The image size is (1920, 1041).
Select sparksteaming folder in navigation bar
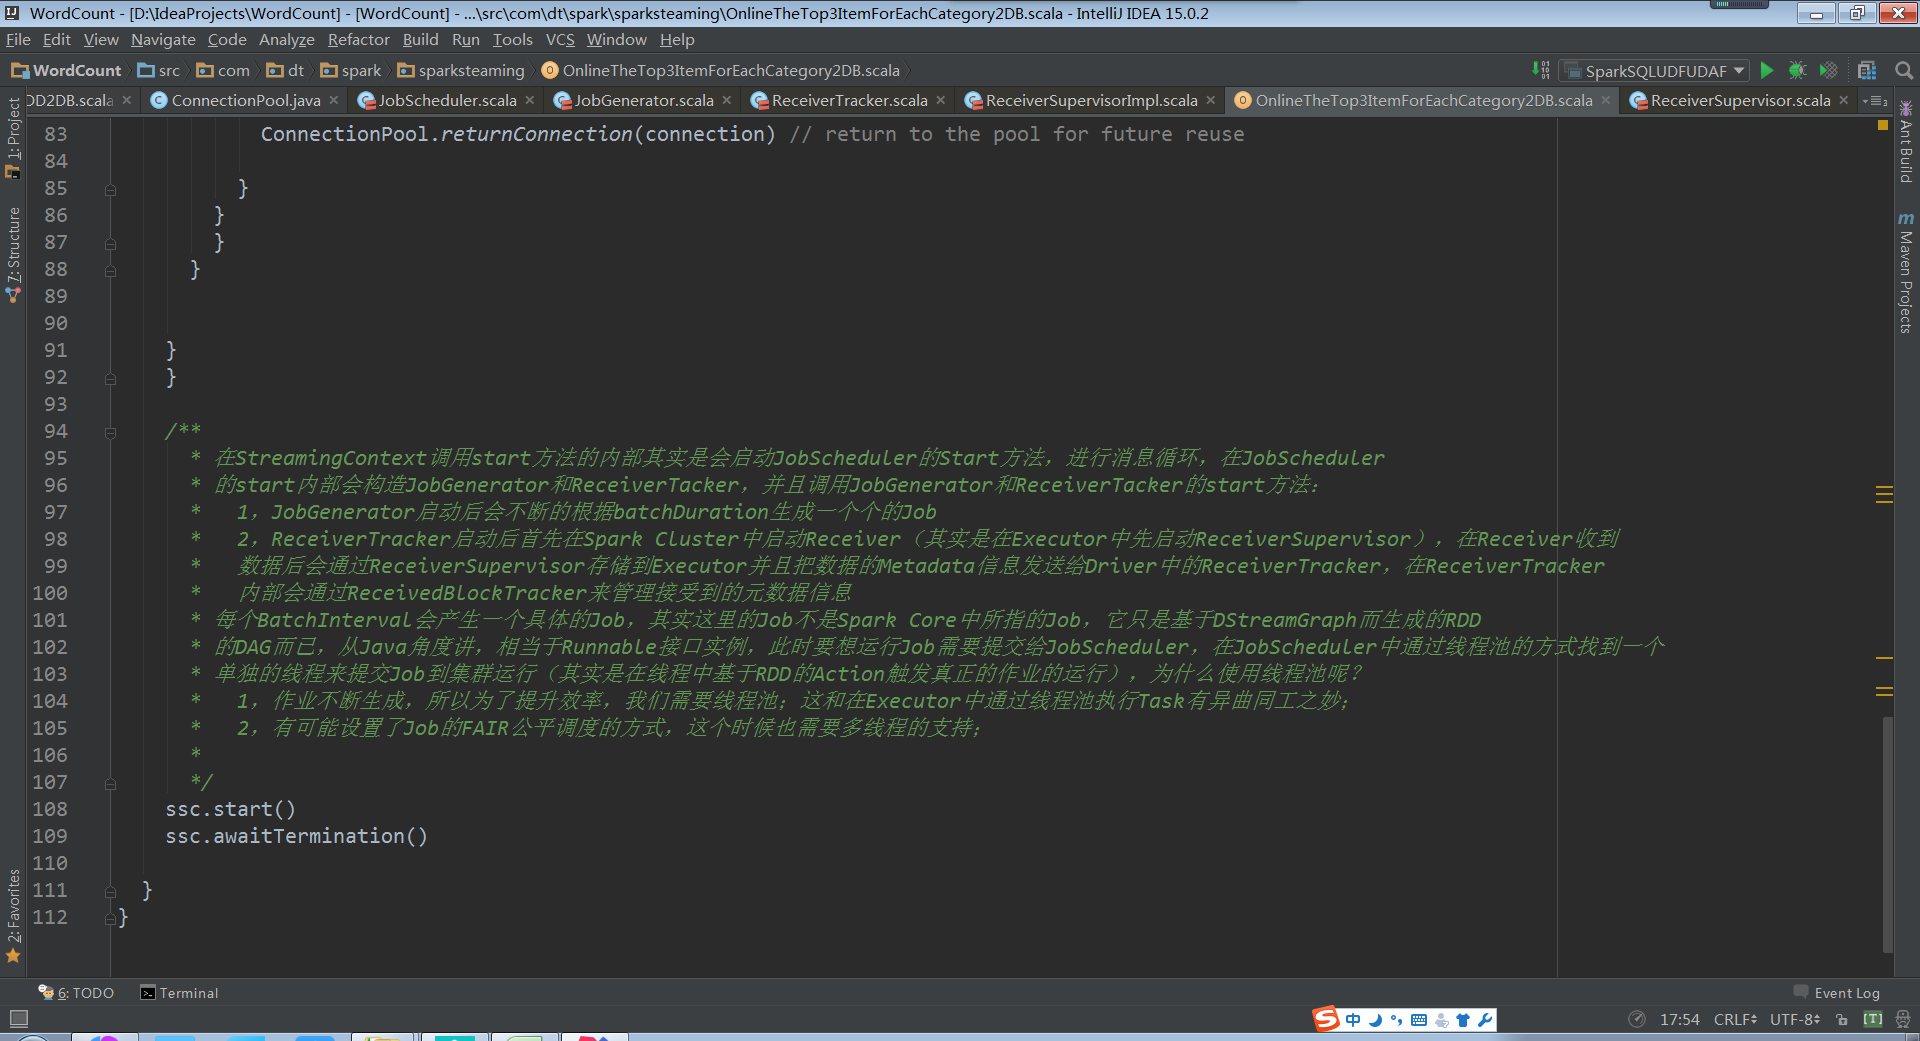(461, 70)
